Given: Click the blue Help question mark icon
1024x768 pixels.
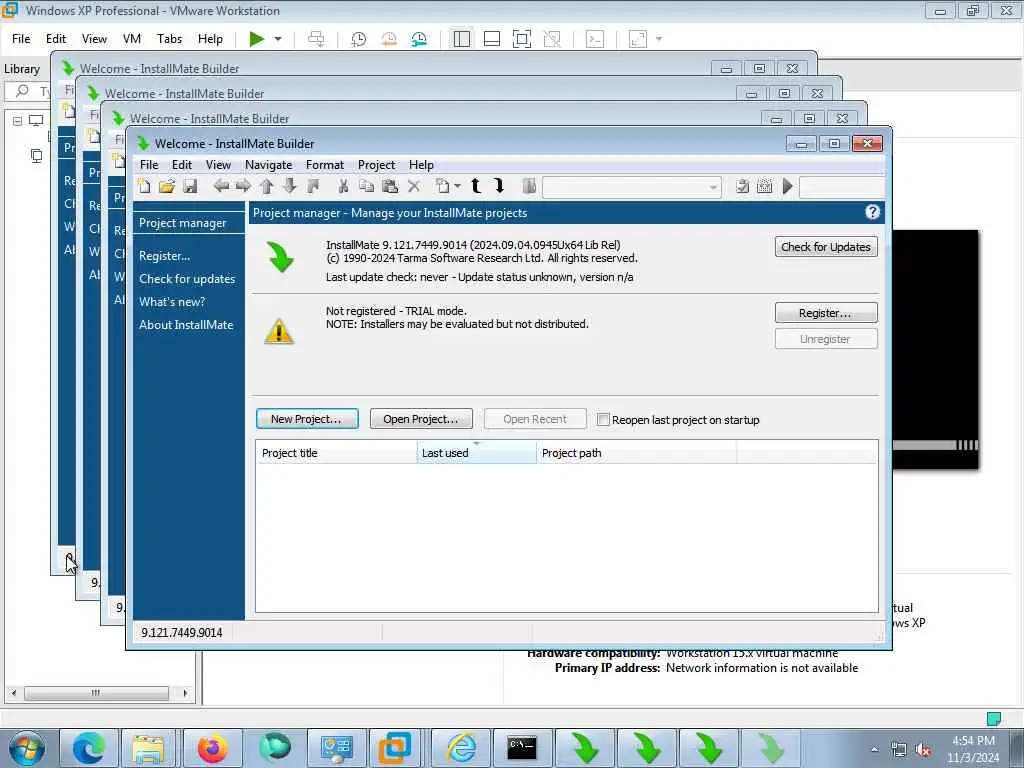Looking at the screenshot, I should 872,212.
